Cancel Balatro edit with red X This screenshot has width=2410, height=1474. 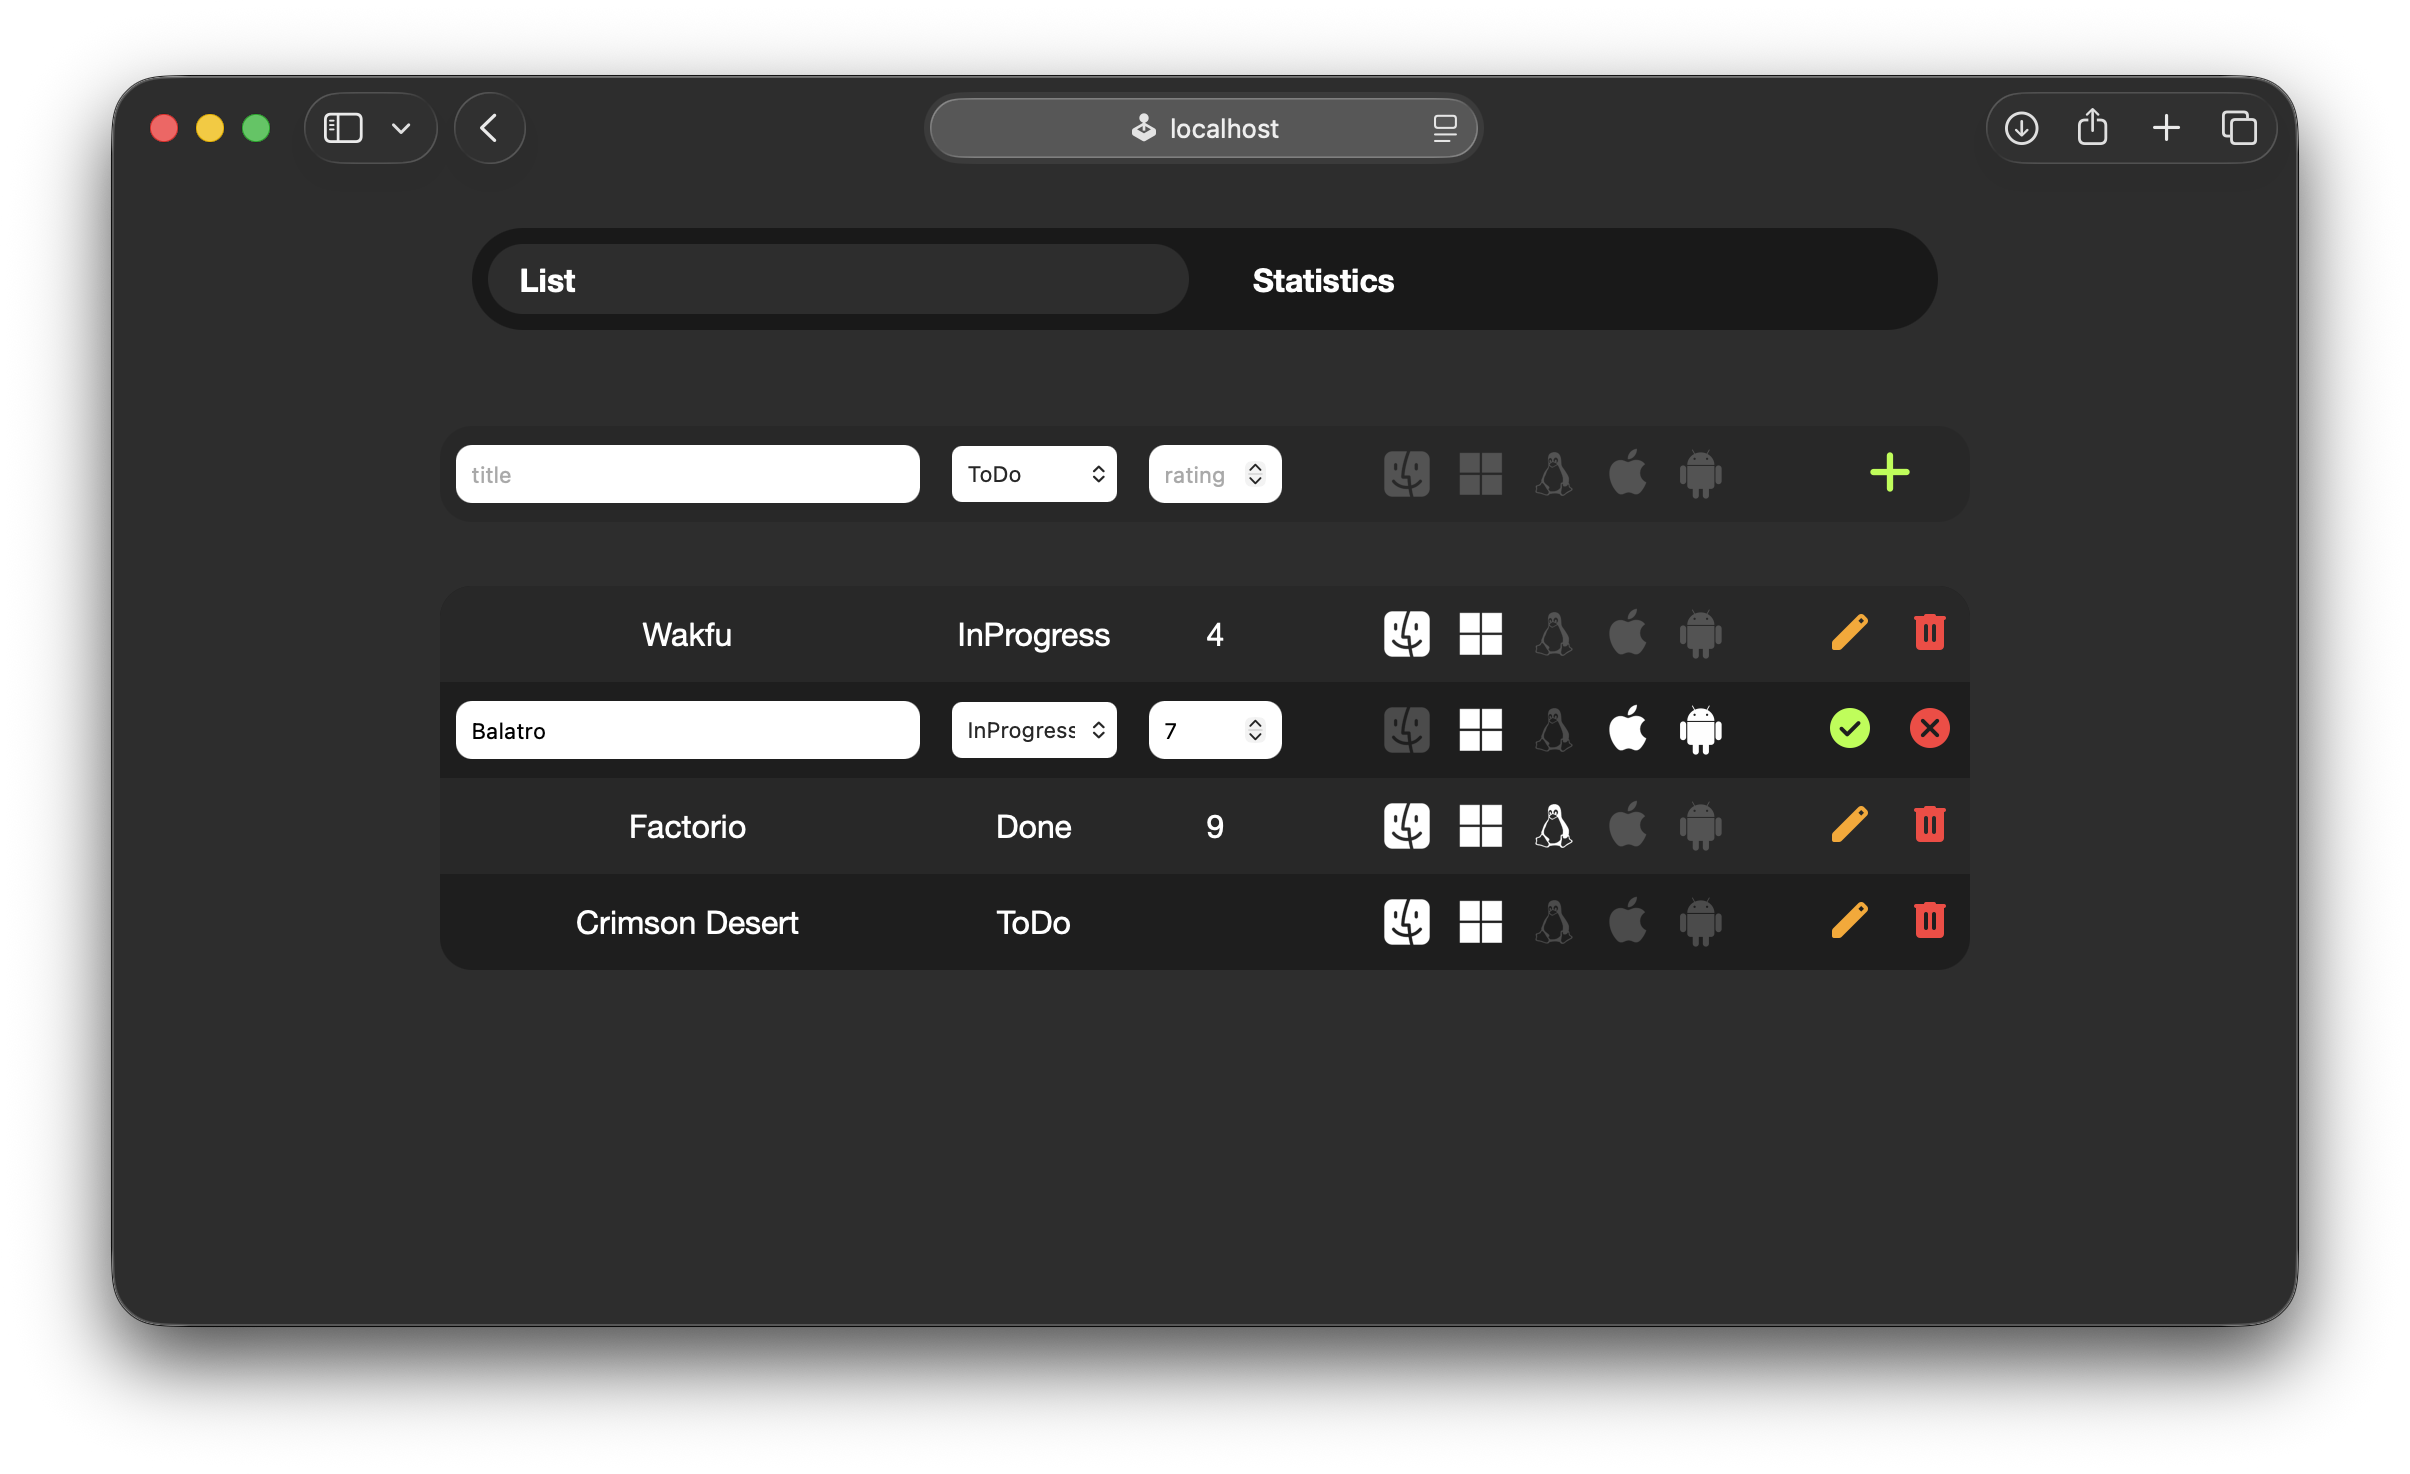[1929, 729]
